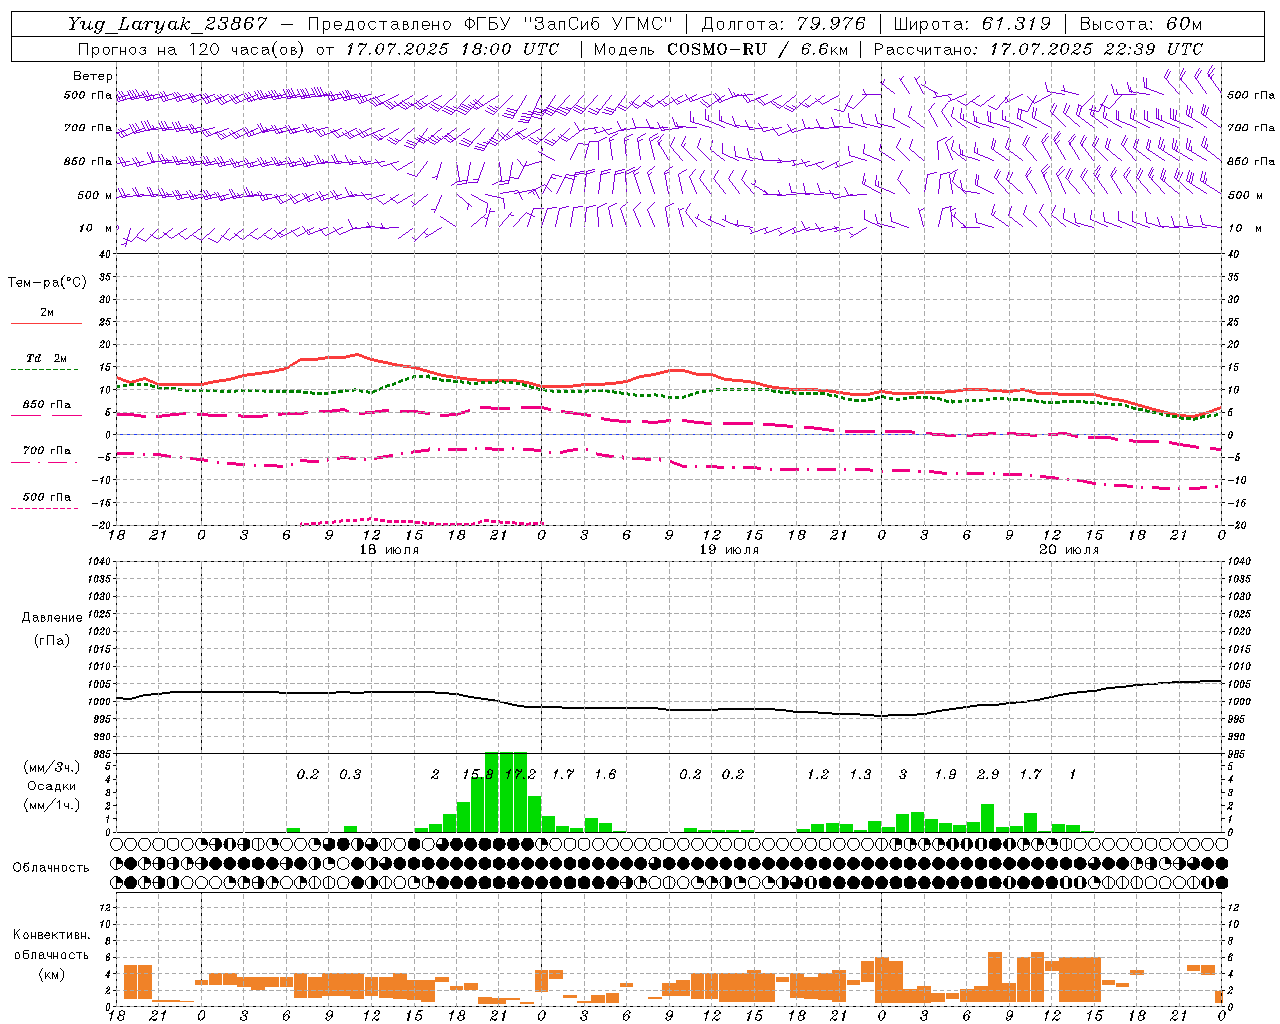Click the forecast start 17.07.2025 18:00 UTC
Viewport: 1280px width, 1024px height.
click(x=452, y=49)
